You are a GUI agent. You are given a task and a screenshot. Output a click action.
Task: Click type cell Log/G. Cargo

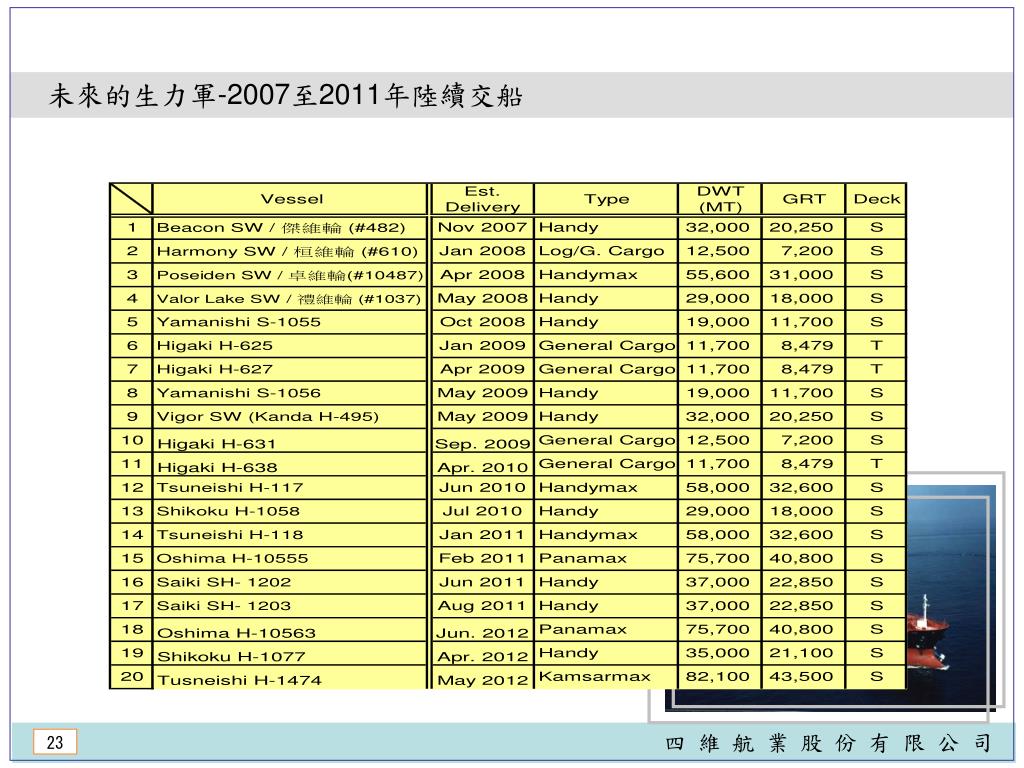click(x=606, y=251)
